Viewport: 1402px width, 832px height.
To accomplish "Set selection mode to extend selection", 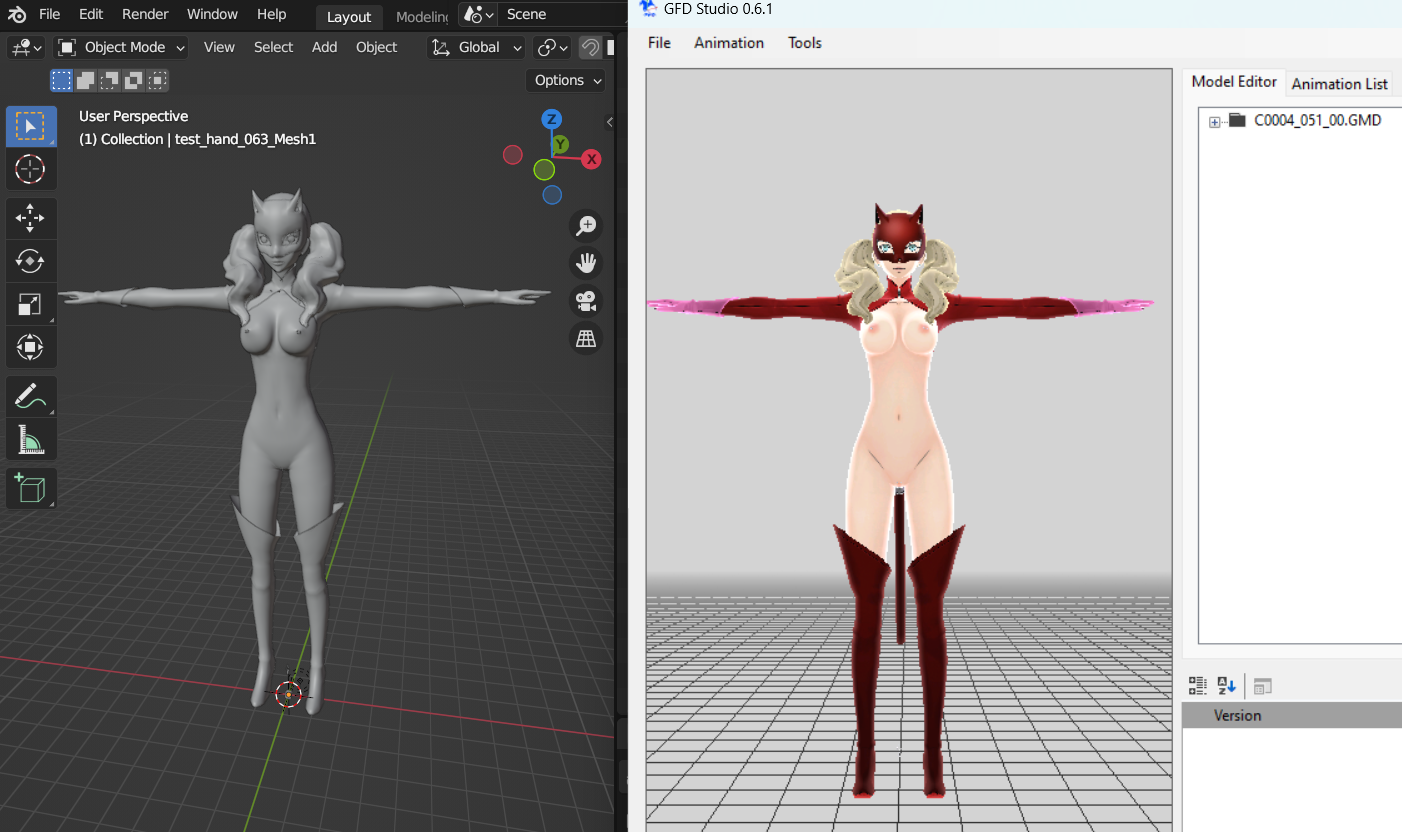I will [86, 81].
